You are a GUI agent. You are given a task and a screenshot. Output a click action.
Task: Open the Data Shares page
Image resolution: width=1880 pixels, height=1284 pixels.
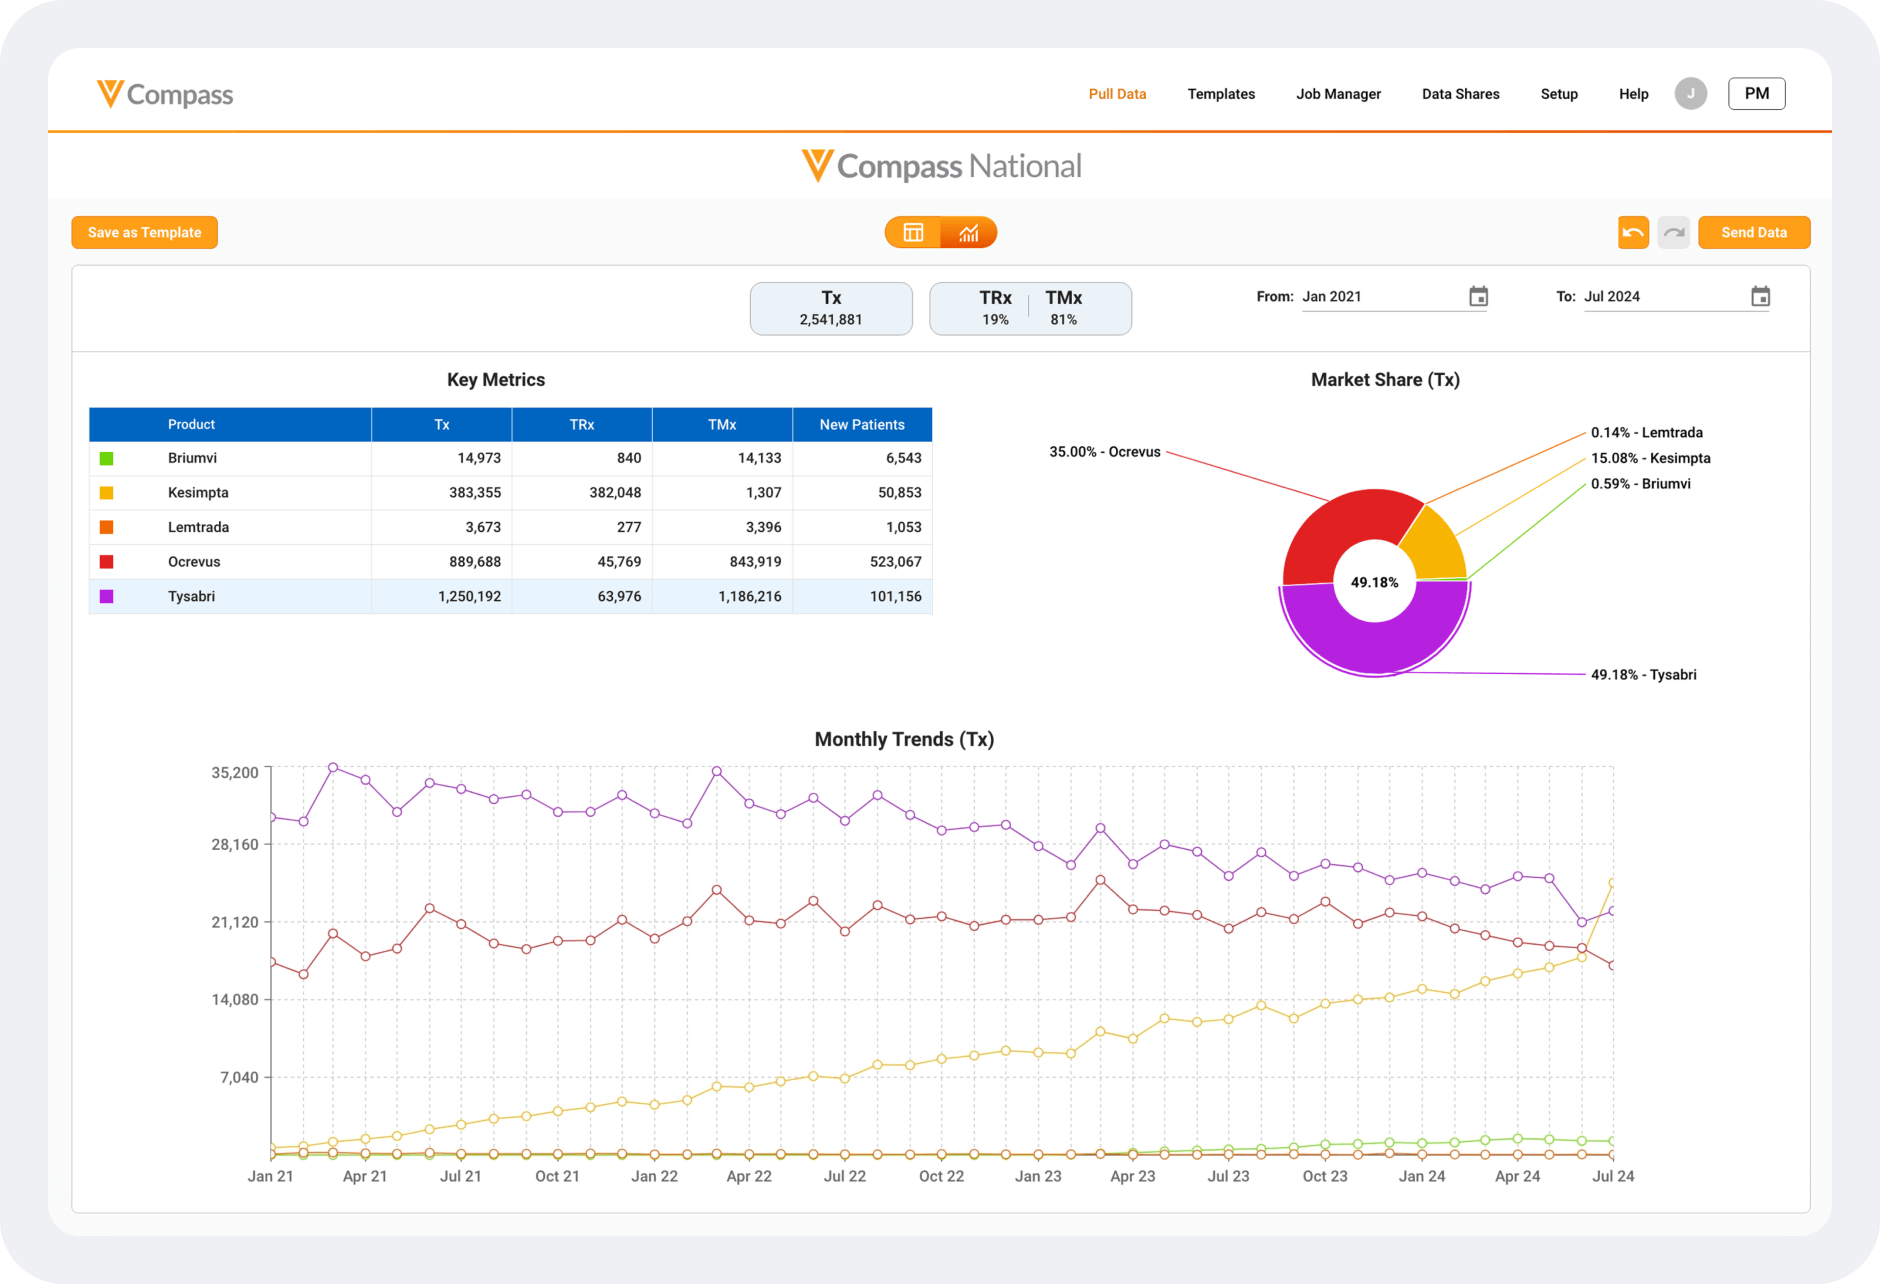pyautogui.click(x=1460, y=94)
